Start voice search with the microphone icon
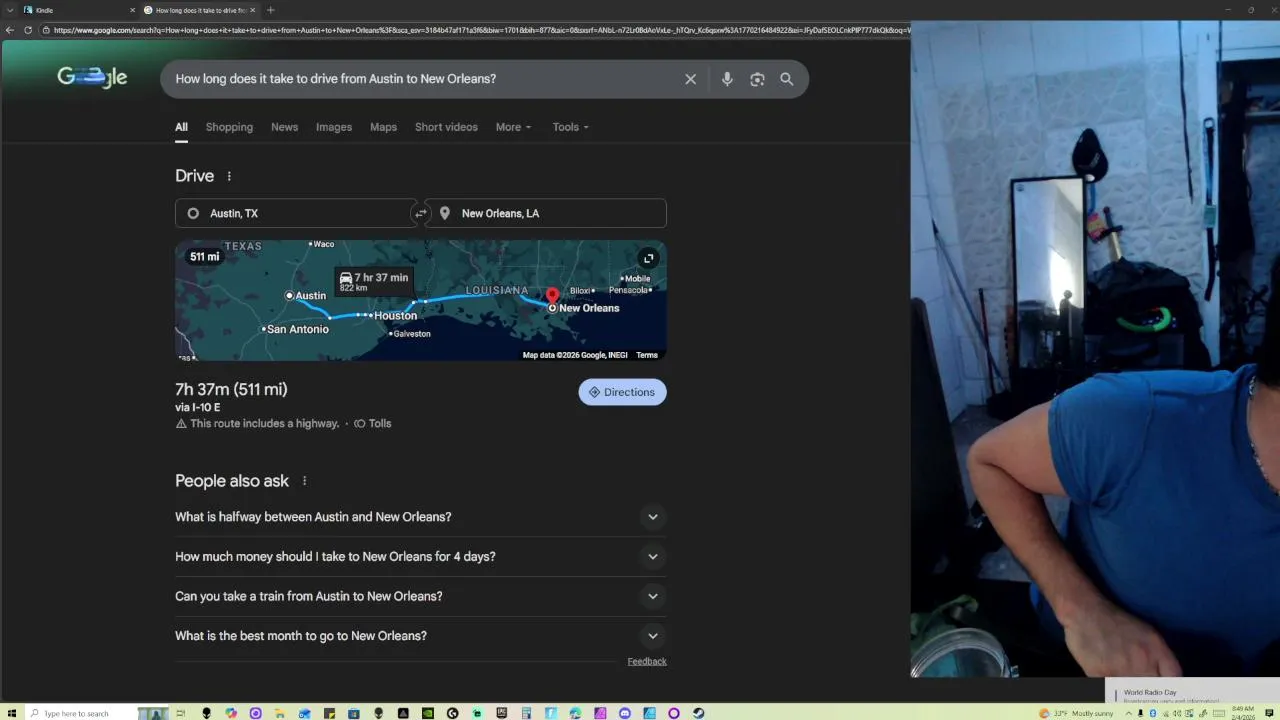This screenshot has width=1280, height=720. (x=727, y=79)
